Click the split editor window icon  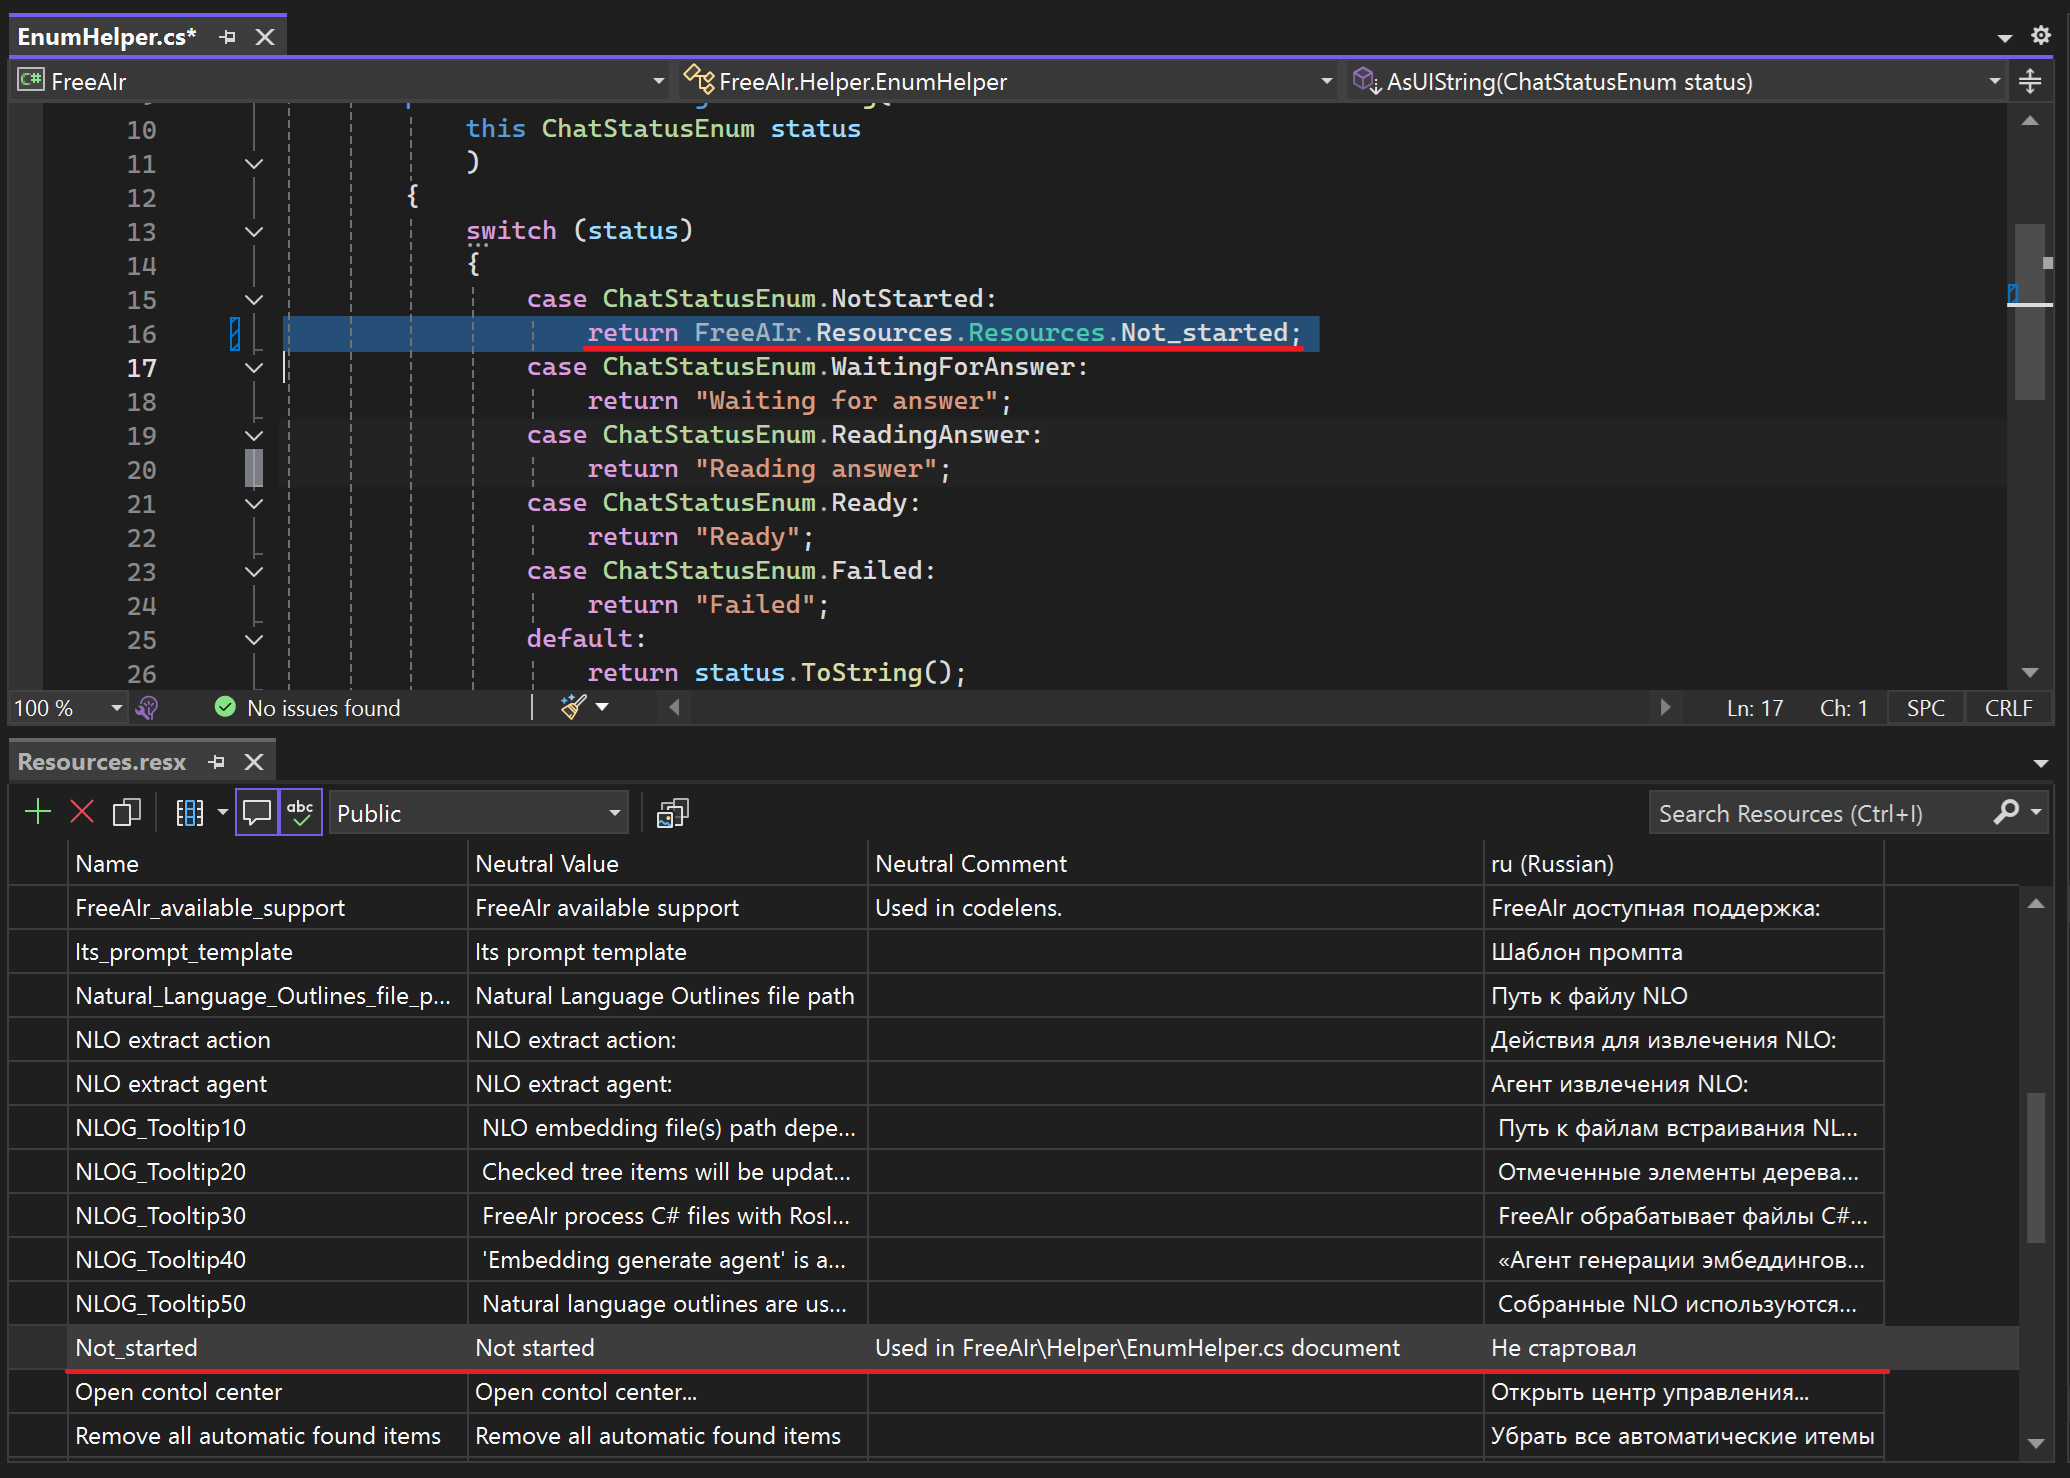tap(2030, 81)
